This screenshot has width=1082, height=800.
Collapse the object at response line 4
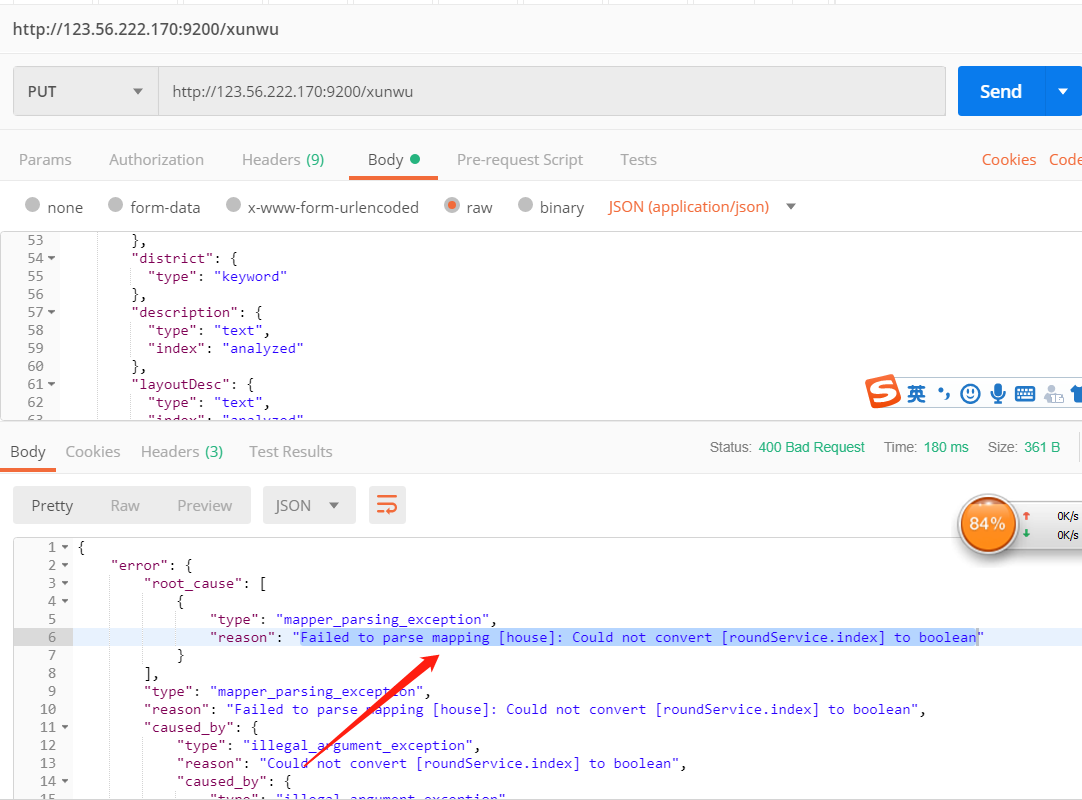click(65, 601)
